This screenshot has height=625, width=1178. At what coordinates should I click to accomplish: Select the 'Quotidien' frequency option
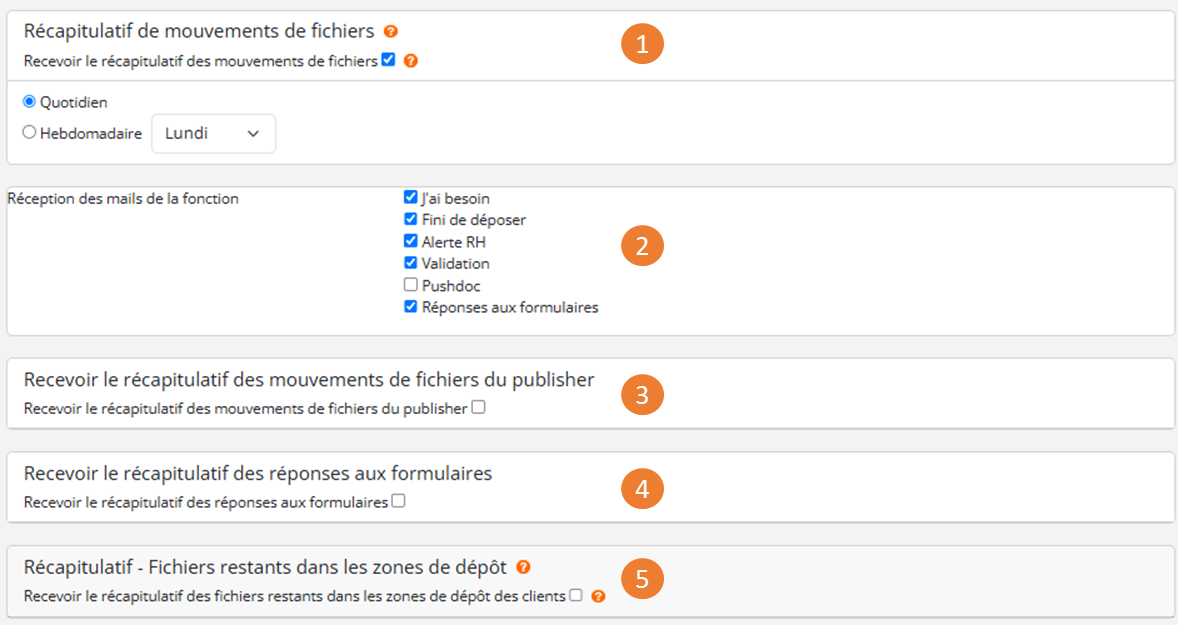coord(31,102)
